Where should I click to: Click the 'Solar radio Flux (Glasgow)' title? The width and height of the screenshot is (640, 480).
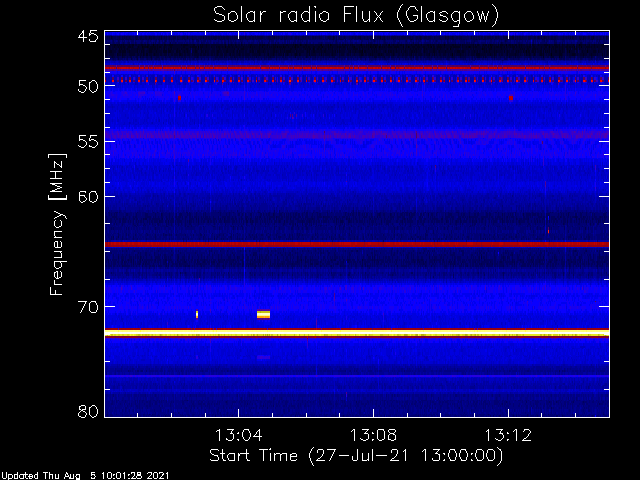356,16
